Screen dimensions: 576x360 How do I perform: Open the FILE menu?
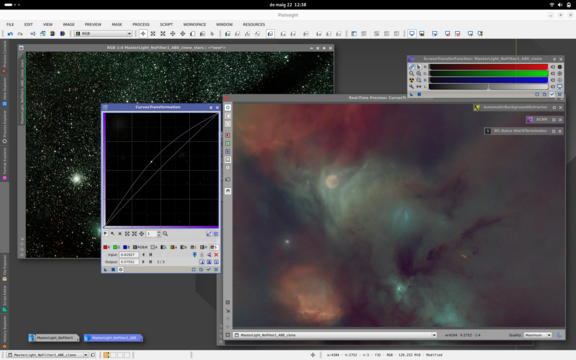(10, 24)
